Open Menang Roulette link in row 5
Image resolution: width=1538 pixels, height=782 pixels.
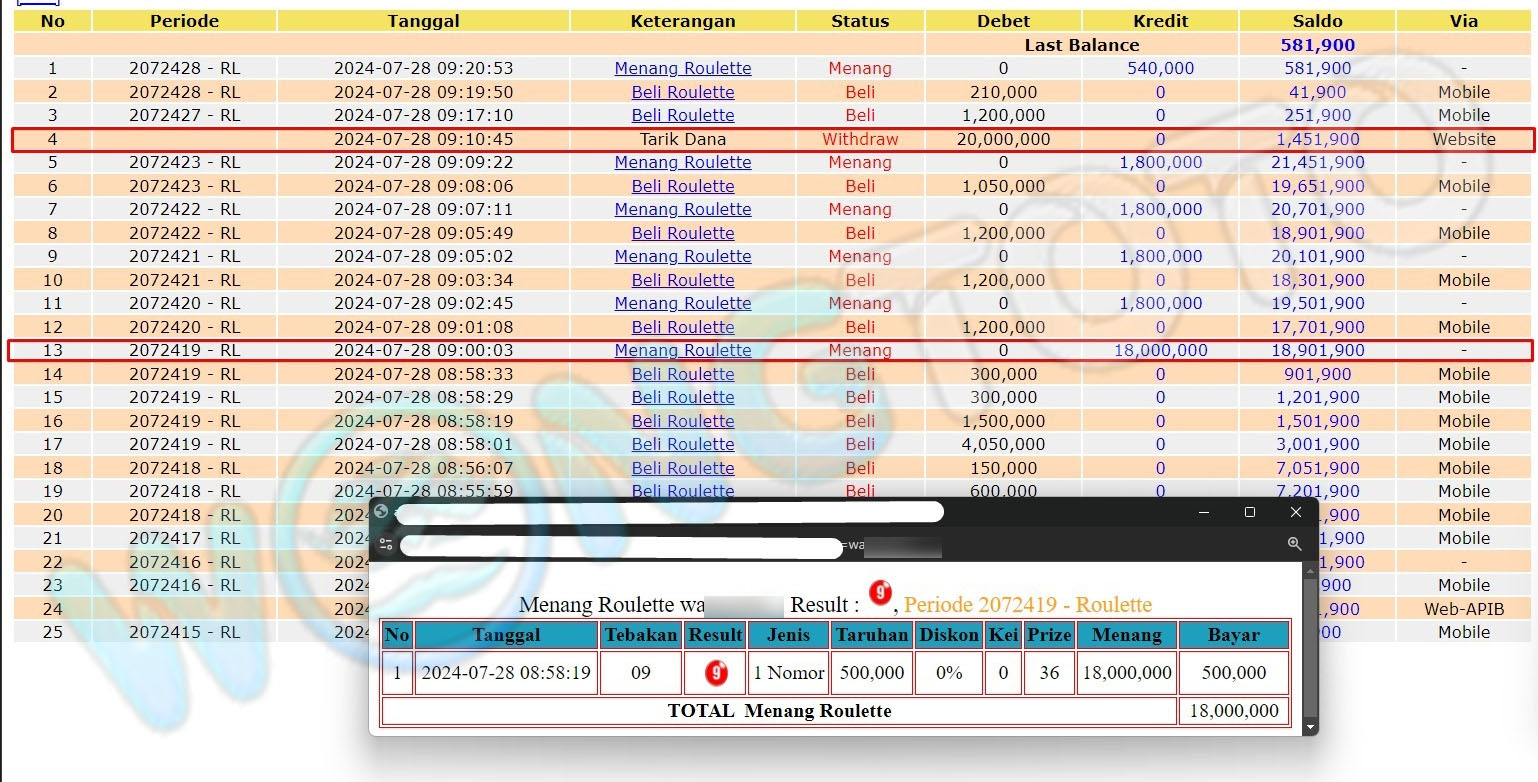click(682, 162)
